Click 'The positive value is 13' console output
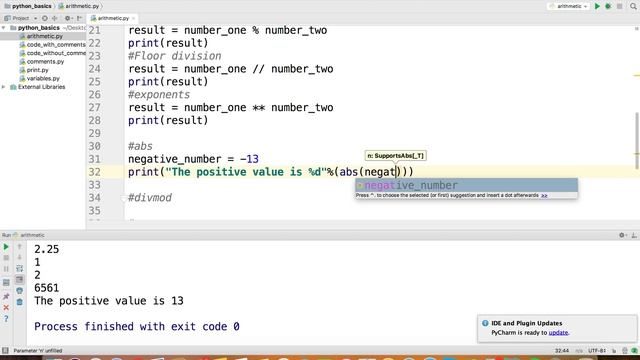Screen dimensions: 640x360 pos(109,301)
